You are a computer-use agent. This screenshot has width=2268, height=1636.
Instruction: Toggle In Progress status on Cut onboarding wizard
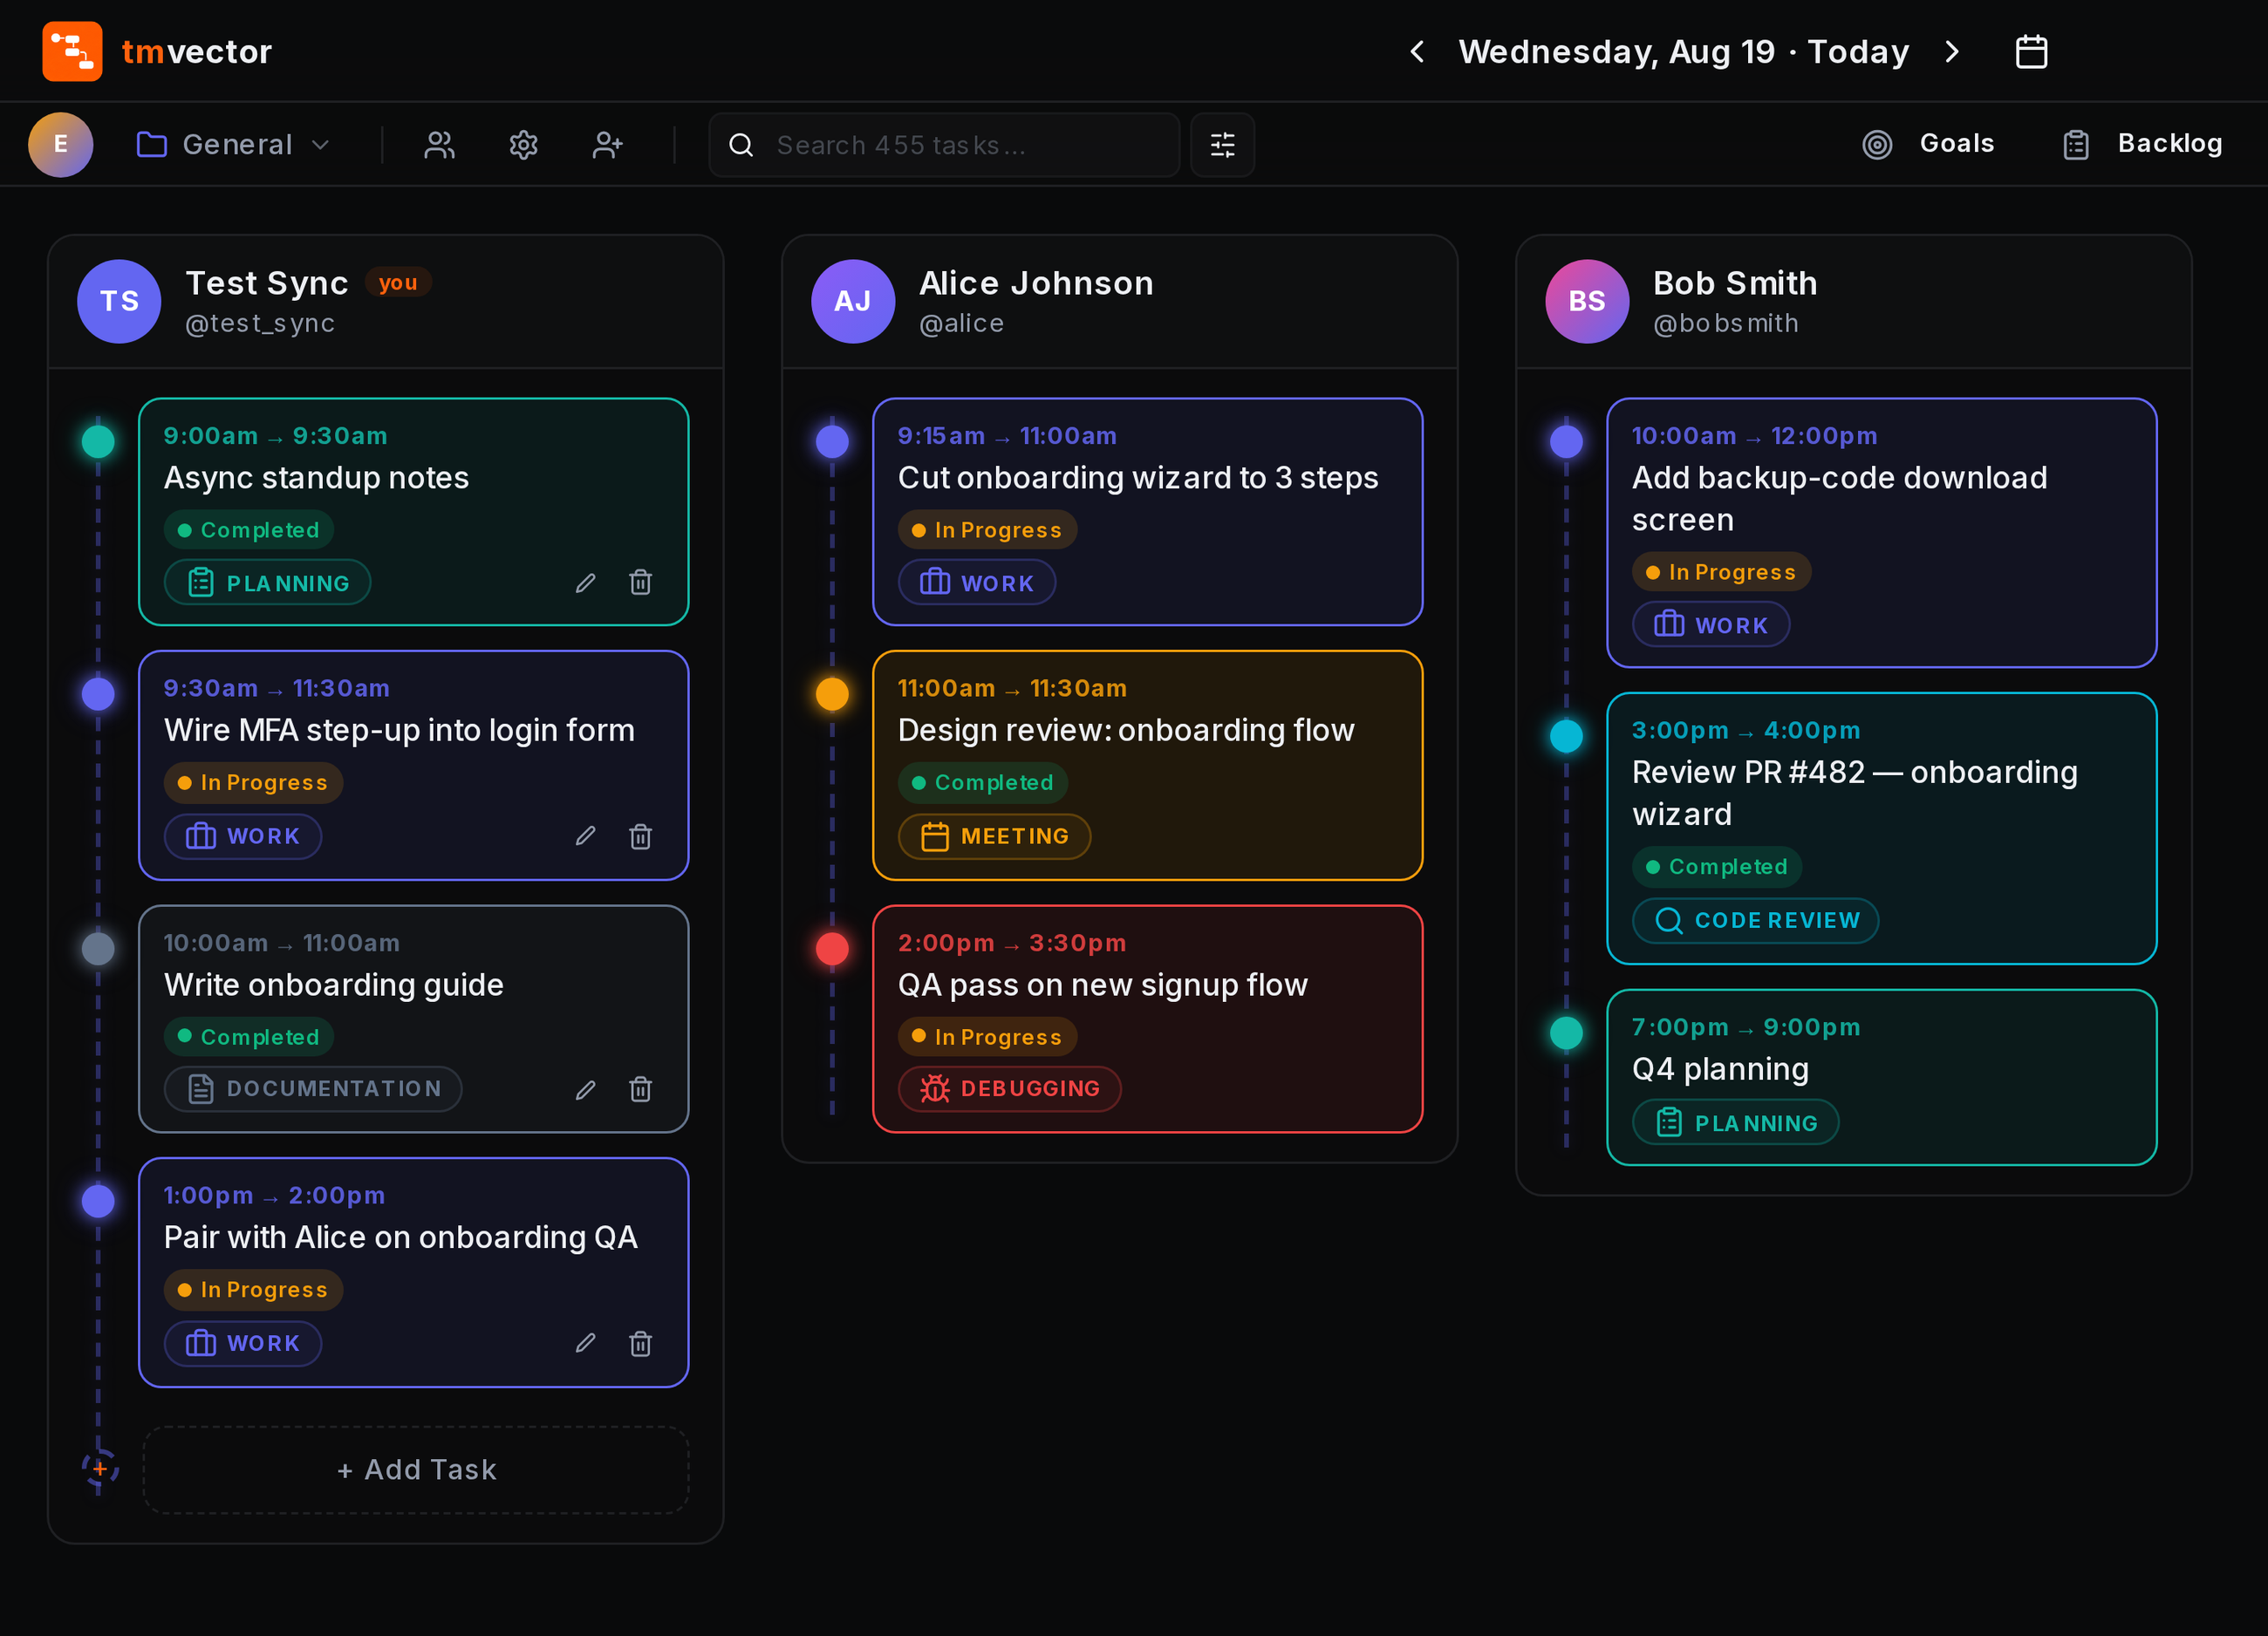click(987, 530)
